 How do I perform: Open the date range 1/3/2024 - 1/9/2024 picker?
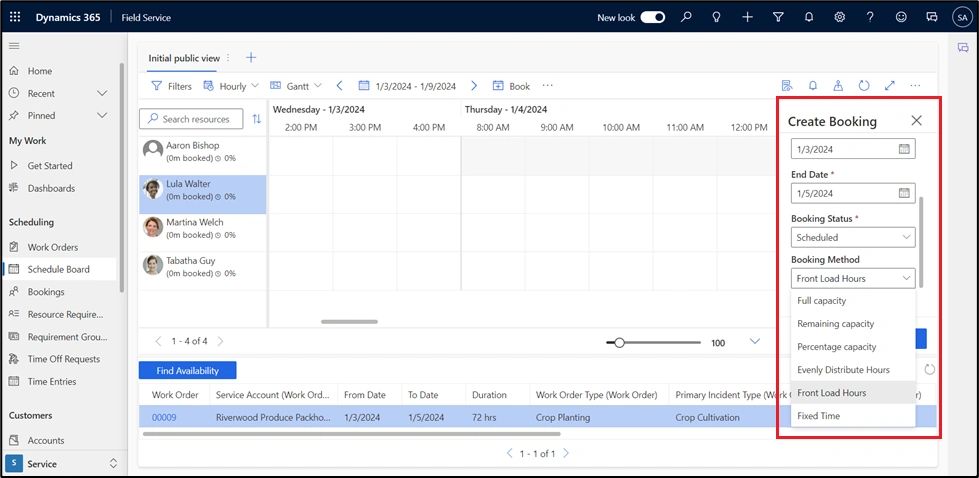(x=407, y=86)
